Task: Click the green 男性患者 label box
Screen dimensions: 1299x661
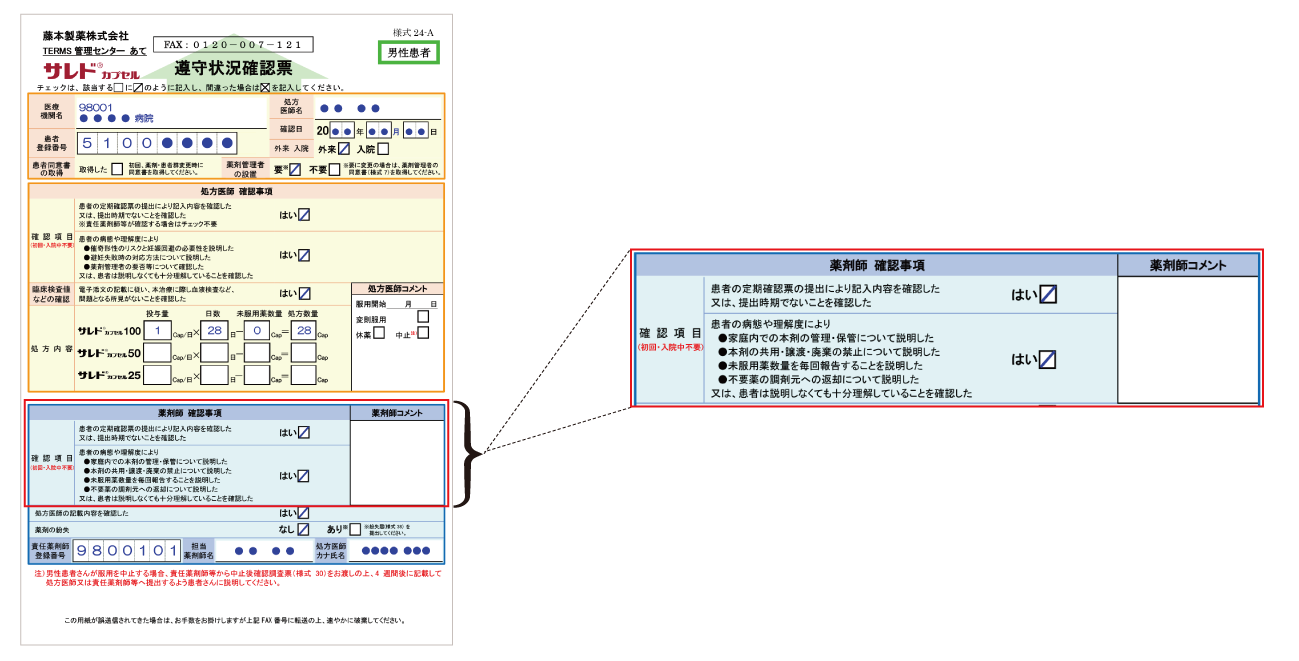Action: click(409, 53)
